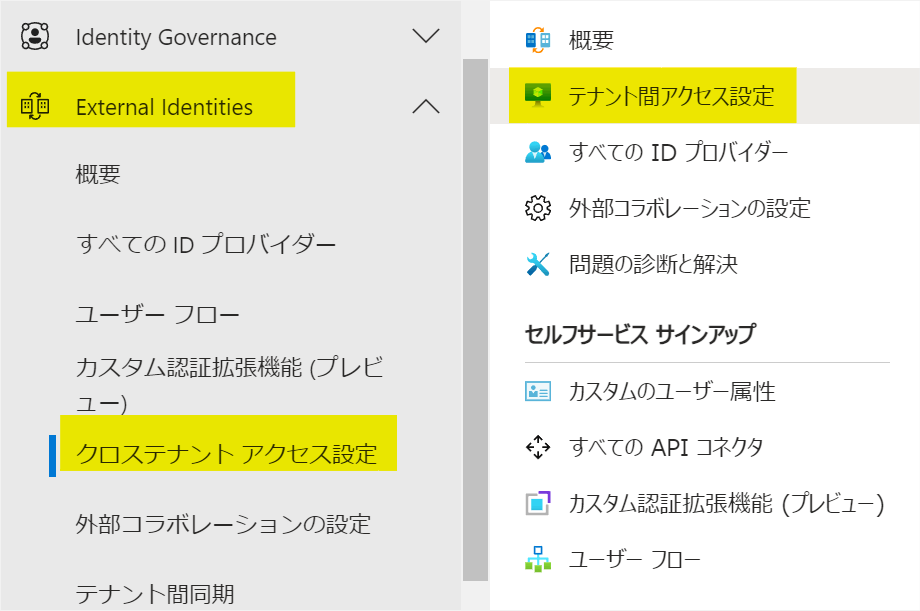Open カスタム認証拡張機能 (プレビュー) in the left sidebar
The image size is (920, 611).
[x=229, y=385]
